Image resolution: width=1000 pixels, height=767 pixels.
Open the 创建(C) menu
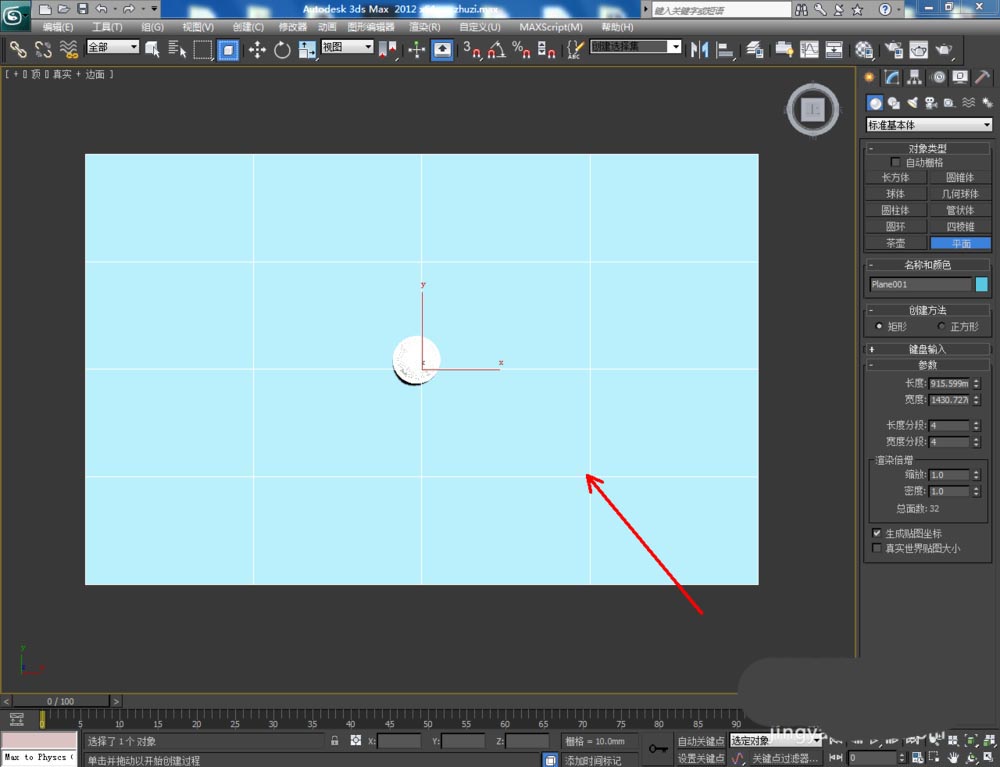[x=248, y=27]
